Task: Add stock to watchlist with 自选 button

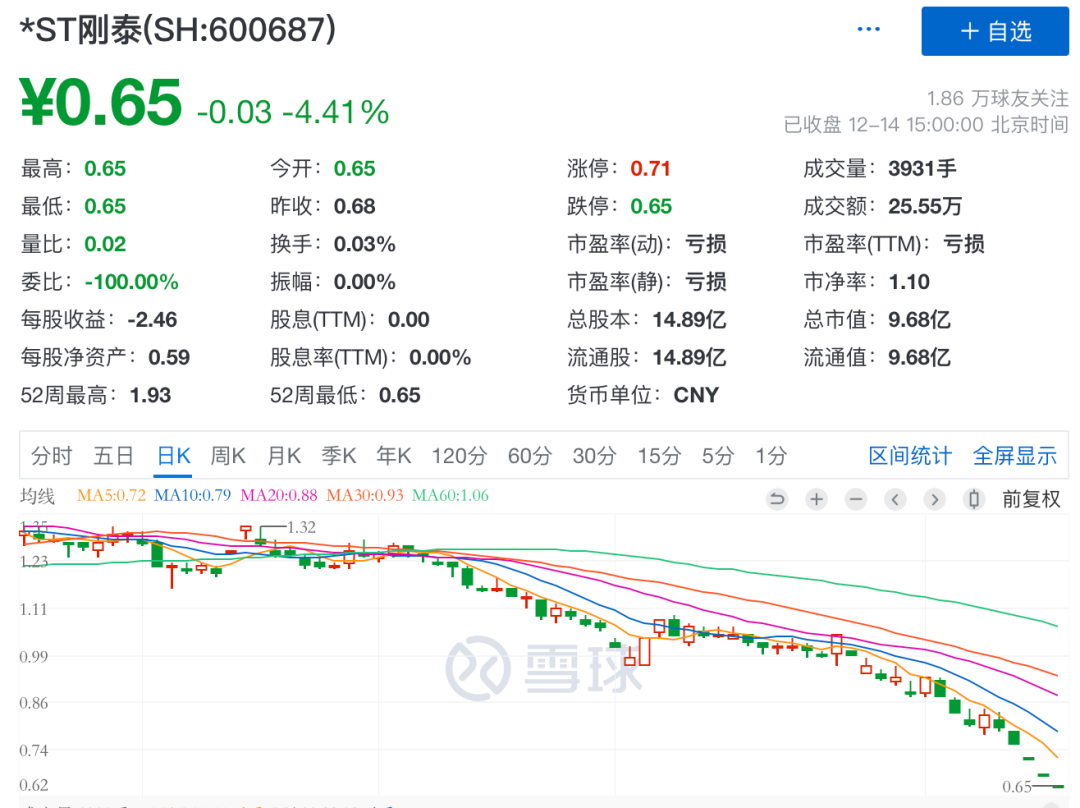Action: tap(995, 31)
